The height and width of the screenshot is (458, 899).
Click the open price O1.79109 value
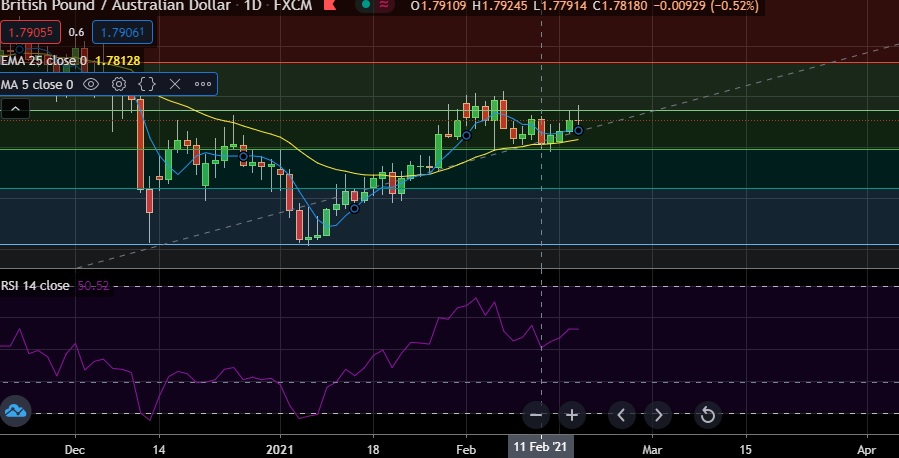click(439, 6)
